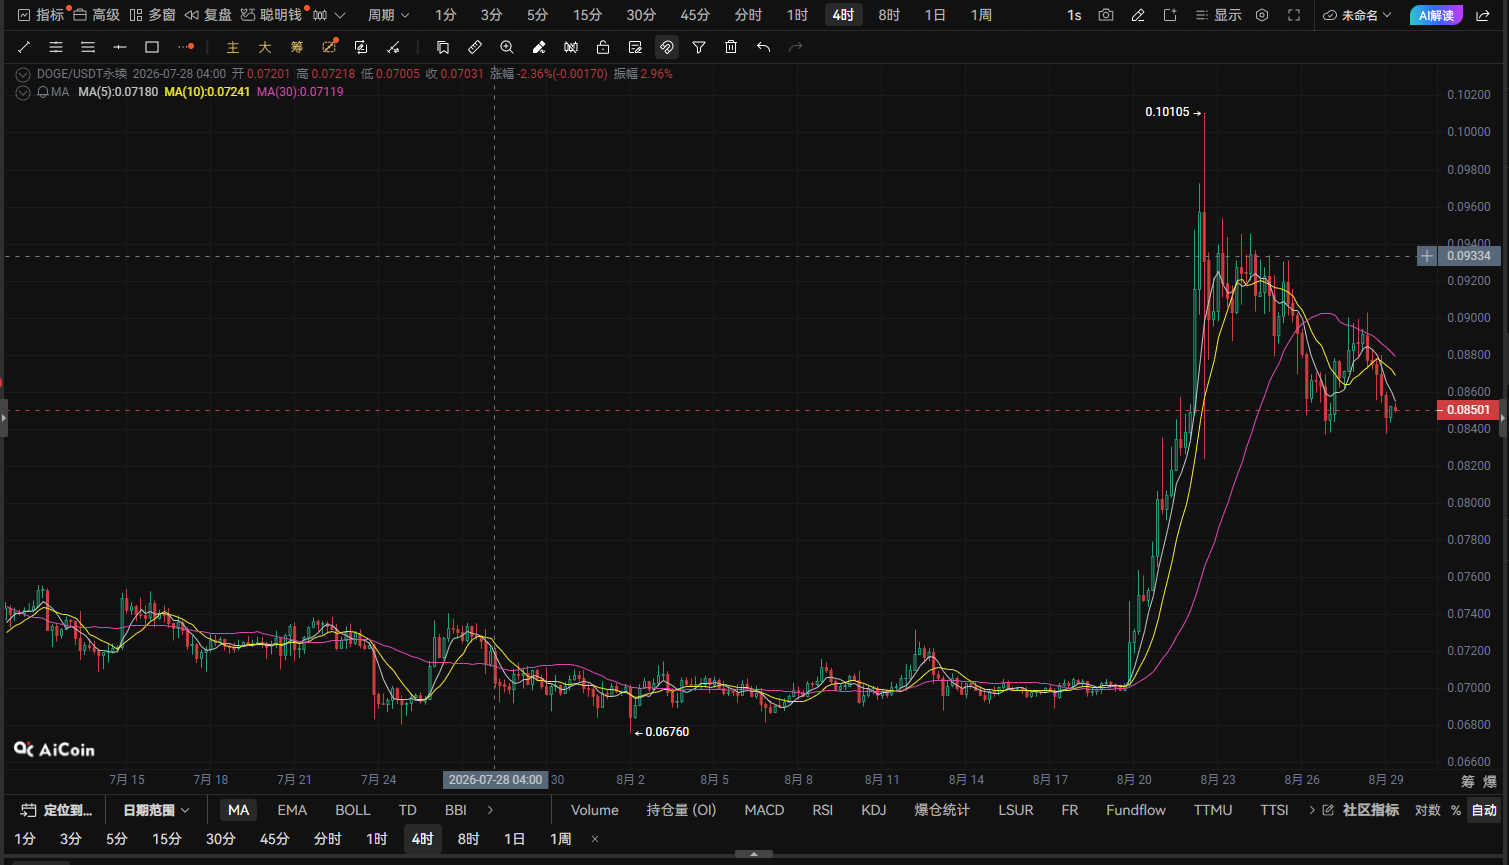
Task: Click the red 0.08501 current price label
Action: [x=1468, y=410]
